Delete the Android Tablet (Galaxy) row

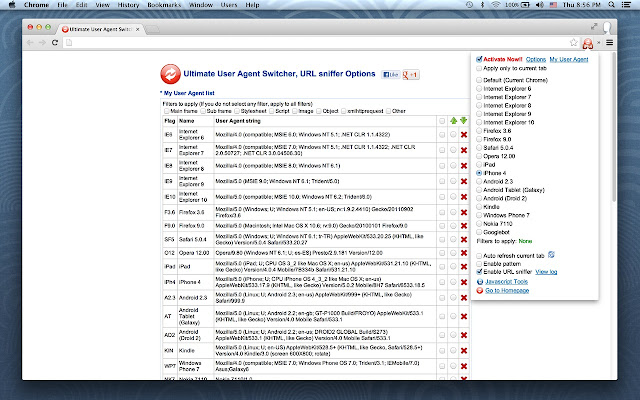(464, 316)
